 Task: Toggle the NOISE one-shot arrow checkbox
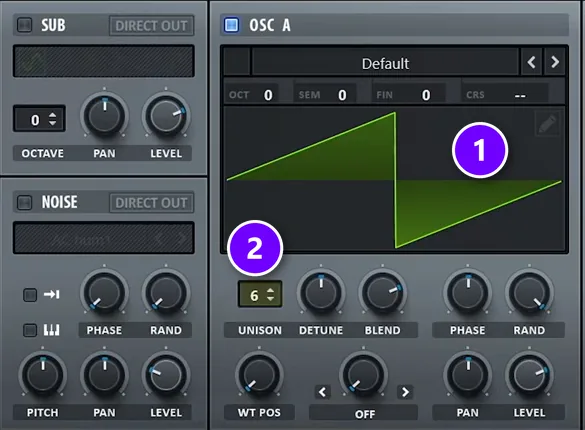pyautogui.click(x=30, y=295)
